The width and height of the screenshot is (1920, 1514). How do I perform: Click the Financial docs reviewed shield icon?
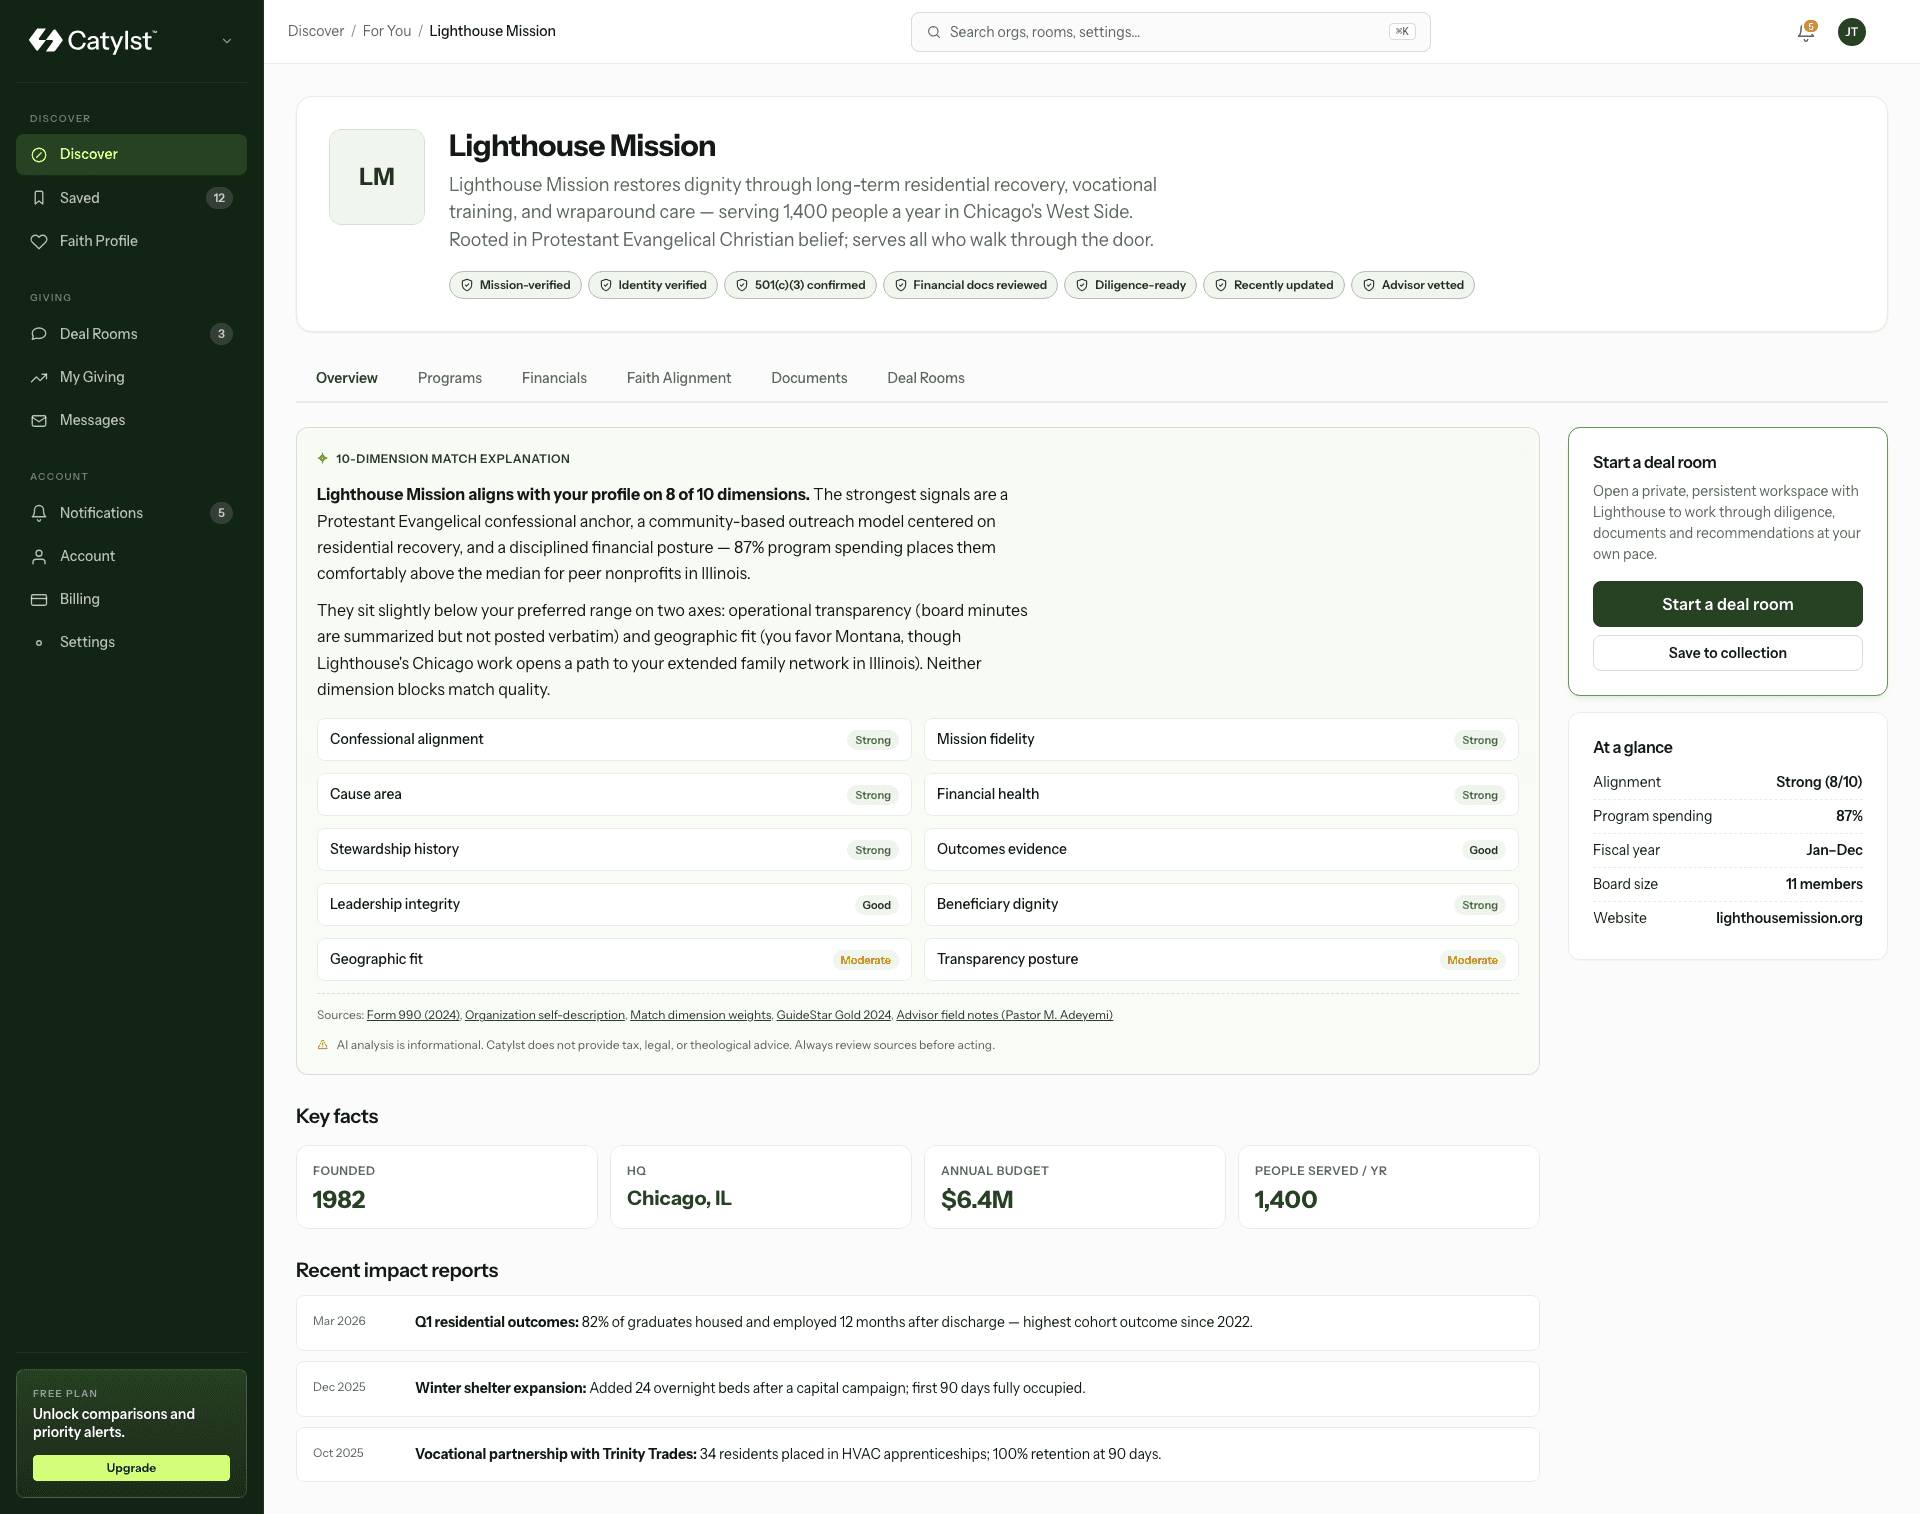(x=901, y=285)
